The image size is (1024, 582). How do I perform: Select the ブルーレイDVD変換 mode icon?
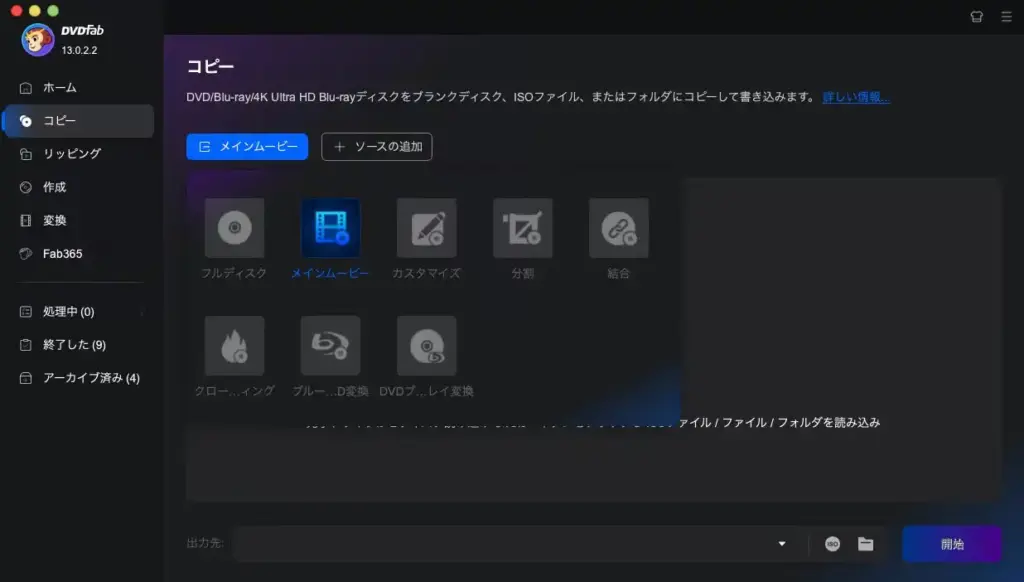330,343
